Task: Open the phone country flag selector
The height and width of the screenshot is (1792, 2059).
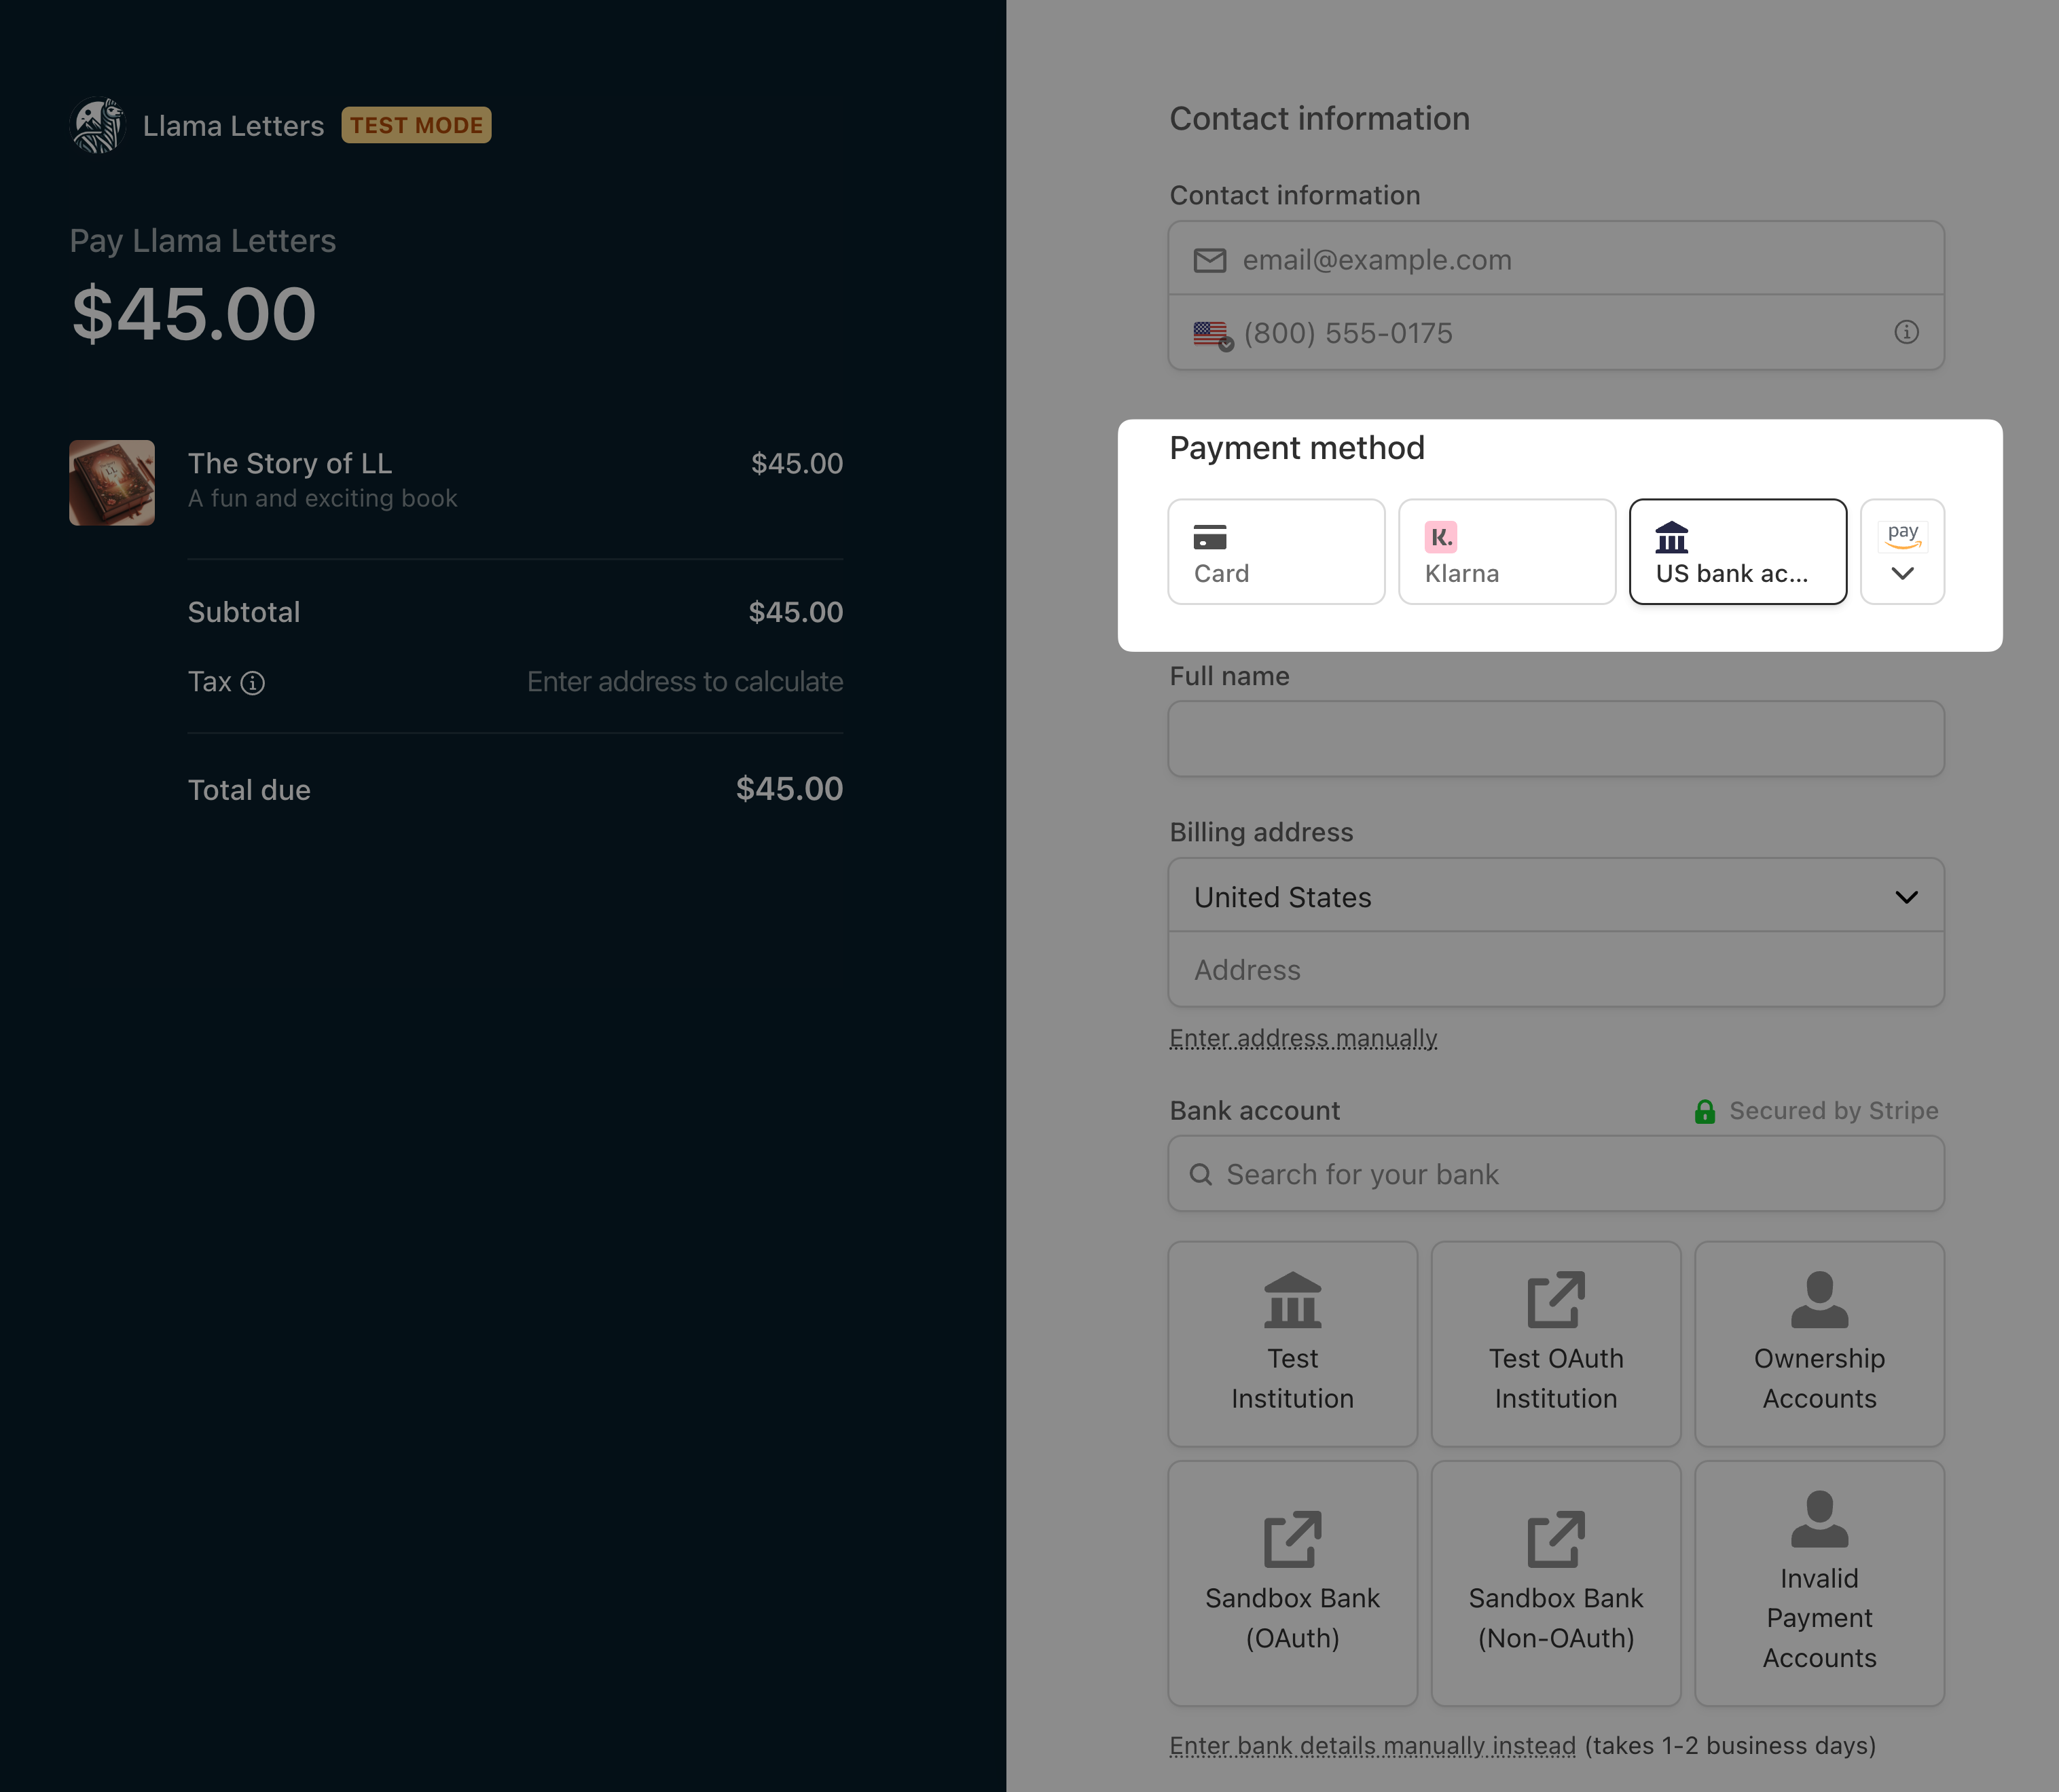Action: coord(1212,334)
